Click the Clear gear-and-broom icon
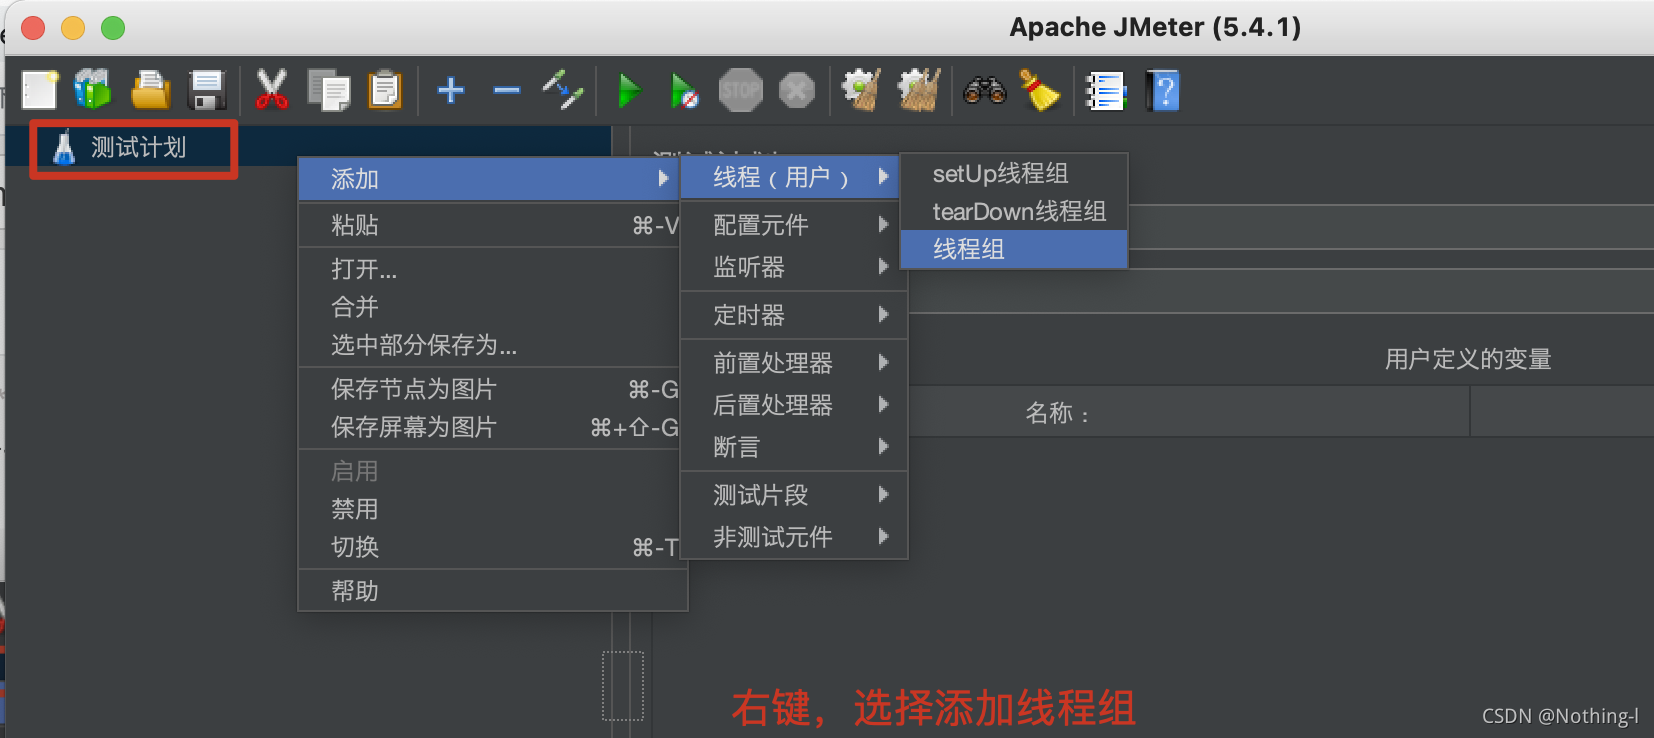This screenshot has height=738, width=1654. pyautogui.click(x=861, y=90)
